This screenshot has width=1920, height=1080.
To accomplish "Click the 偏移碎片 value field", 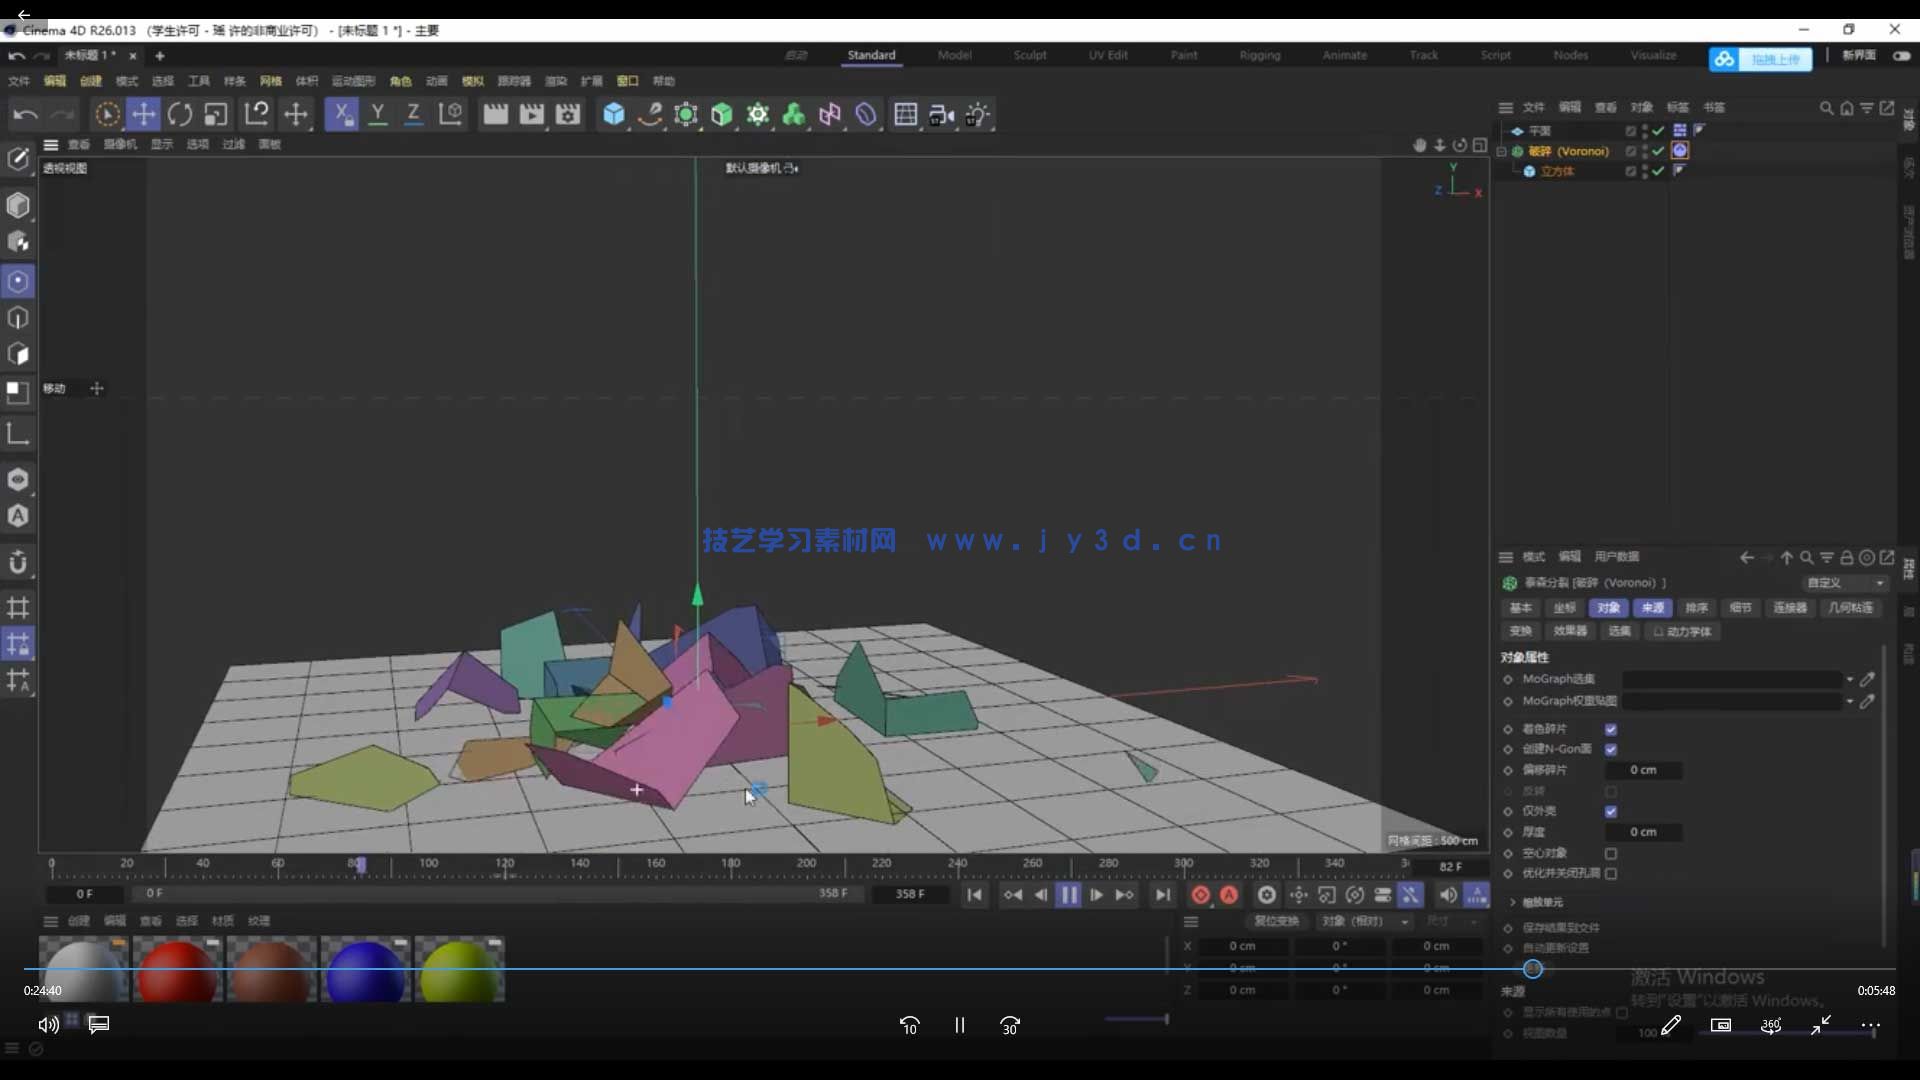I will pos(1643,770).
